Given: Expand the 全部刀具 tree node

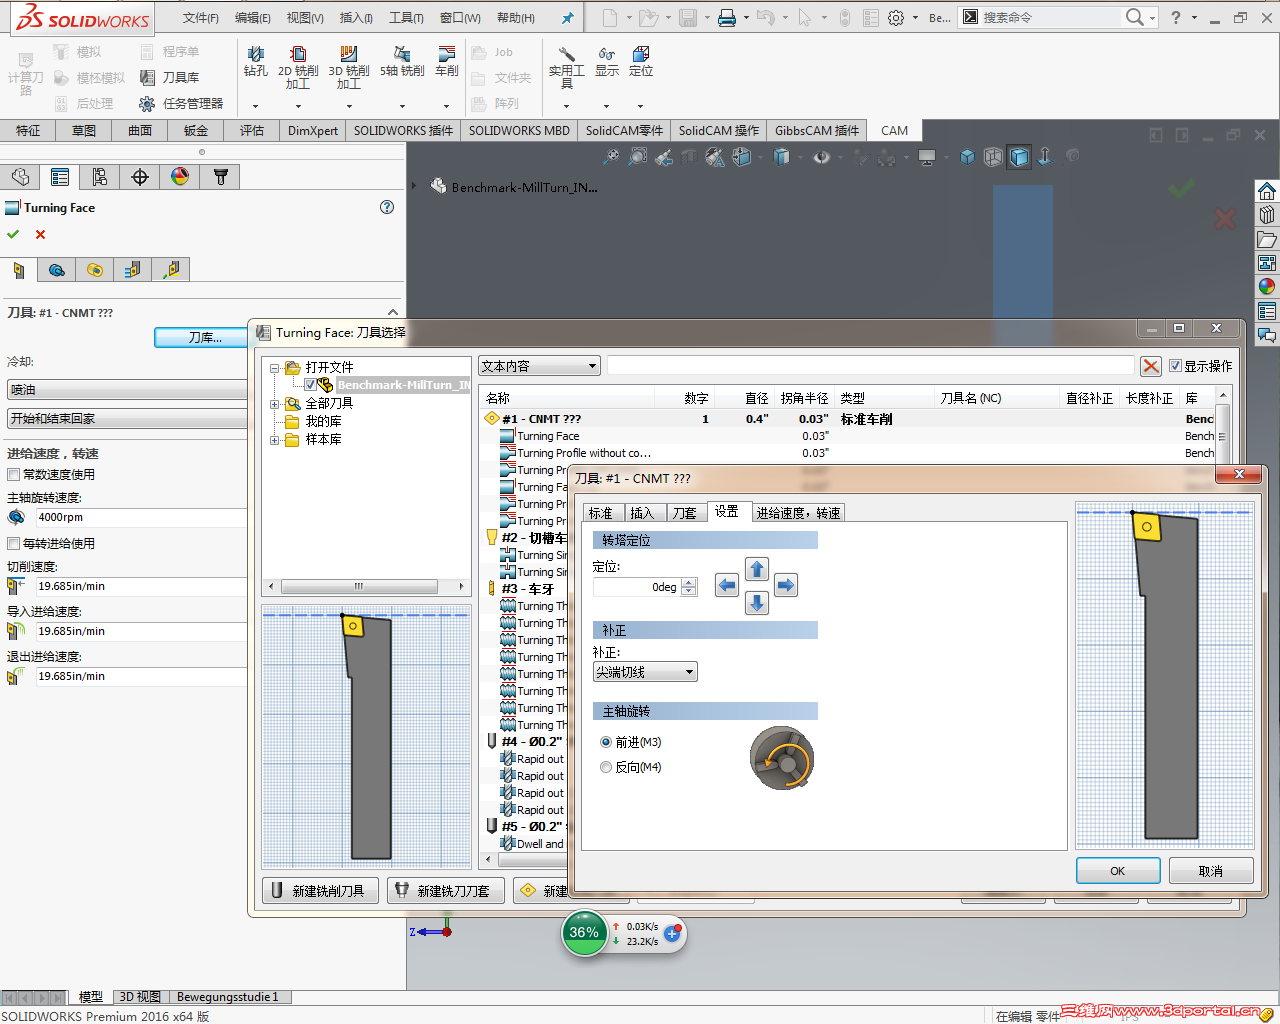Looking at the screenshot, I should click(x=275, y=404).
